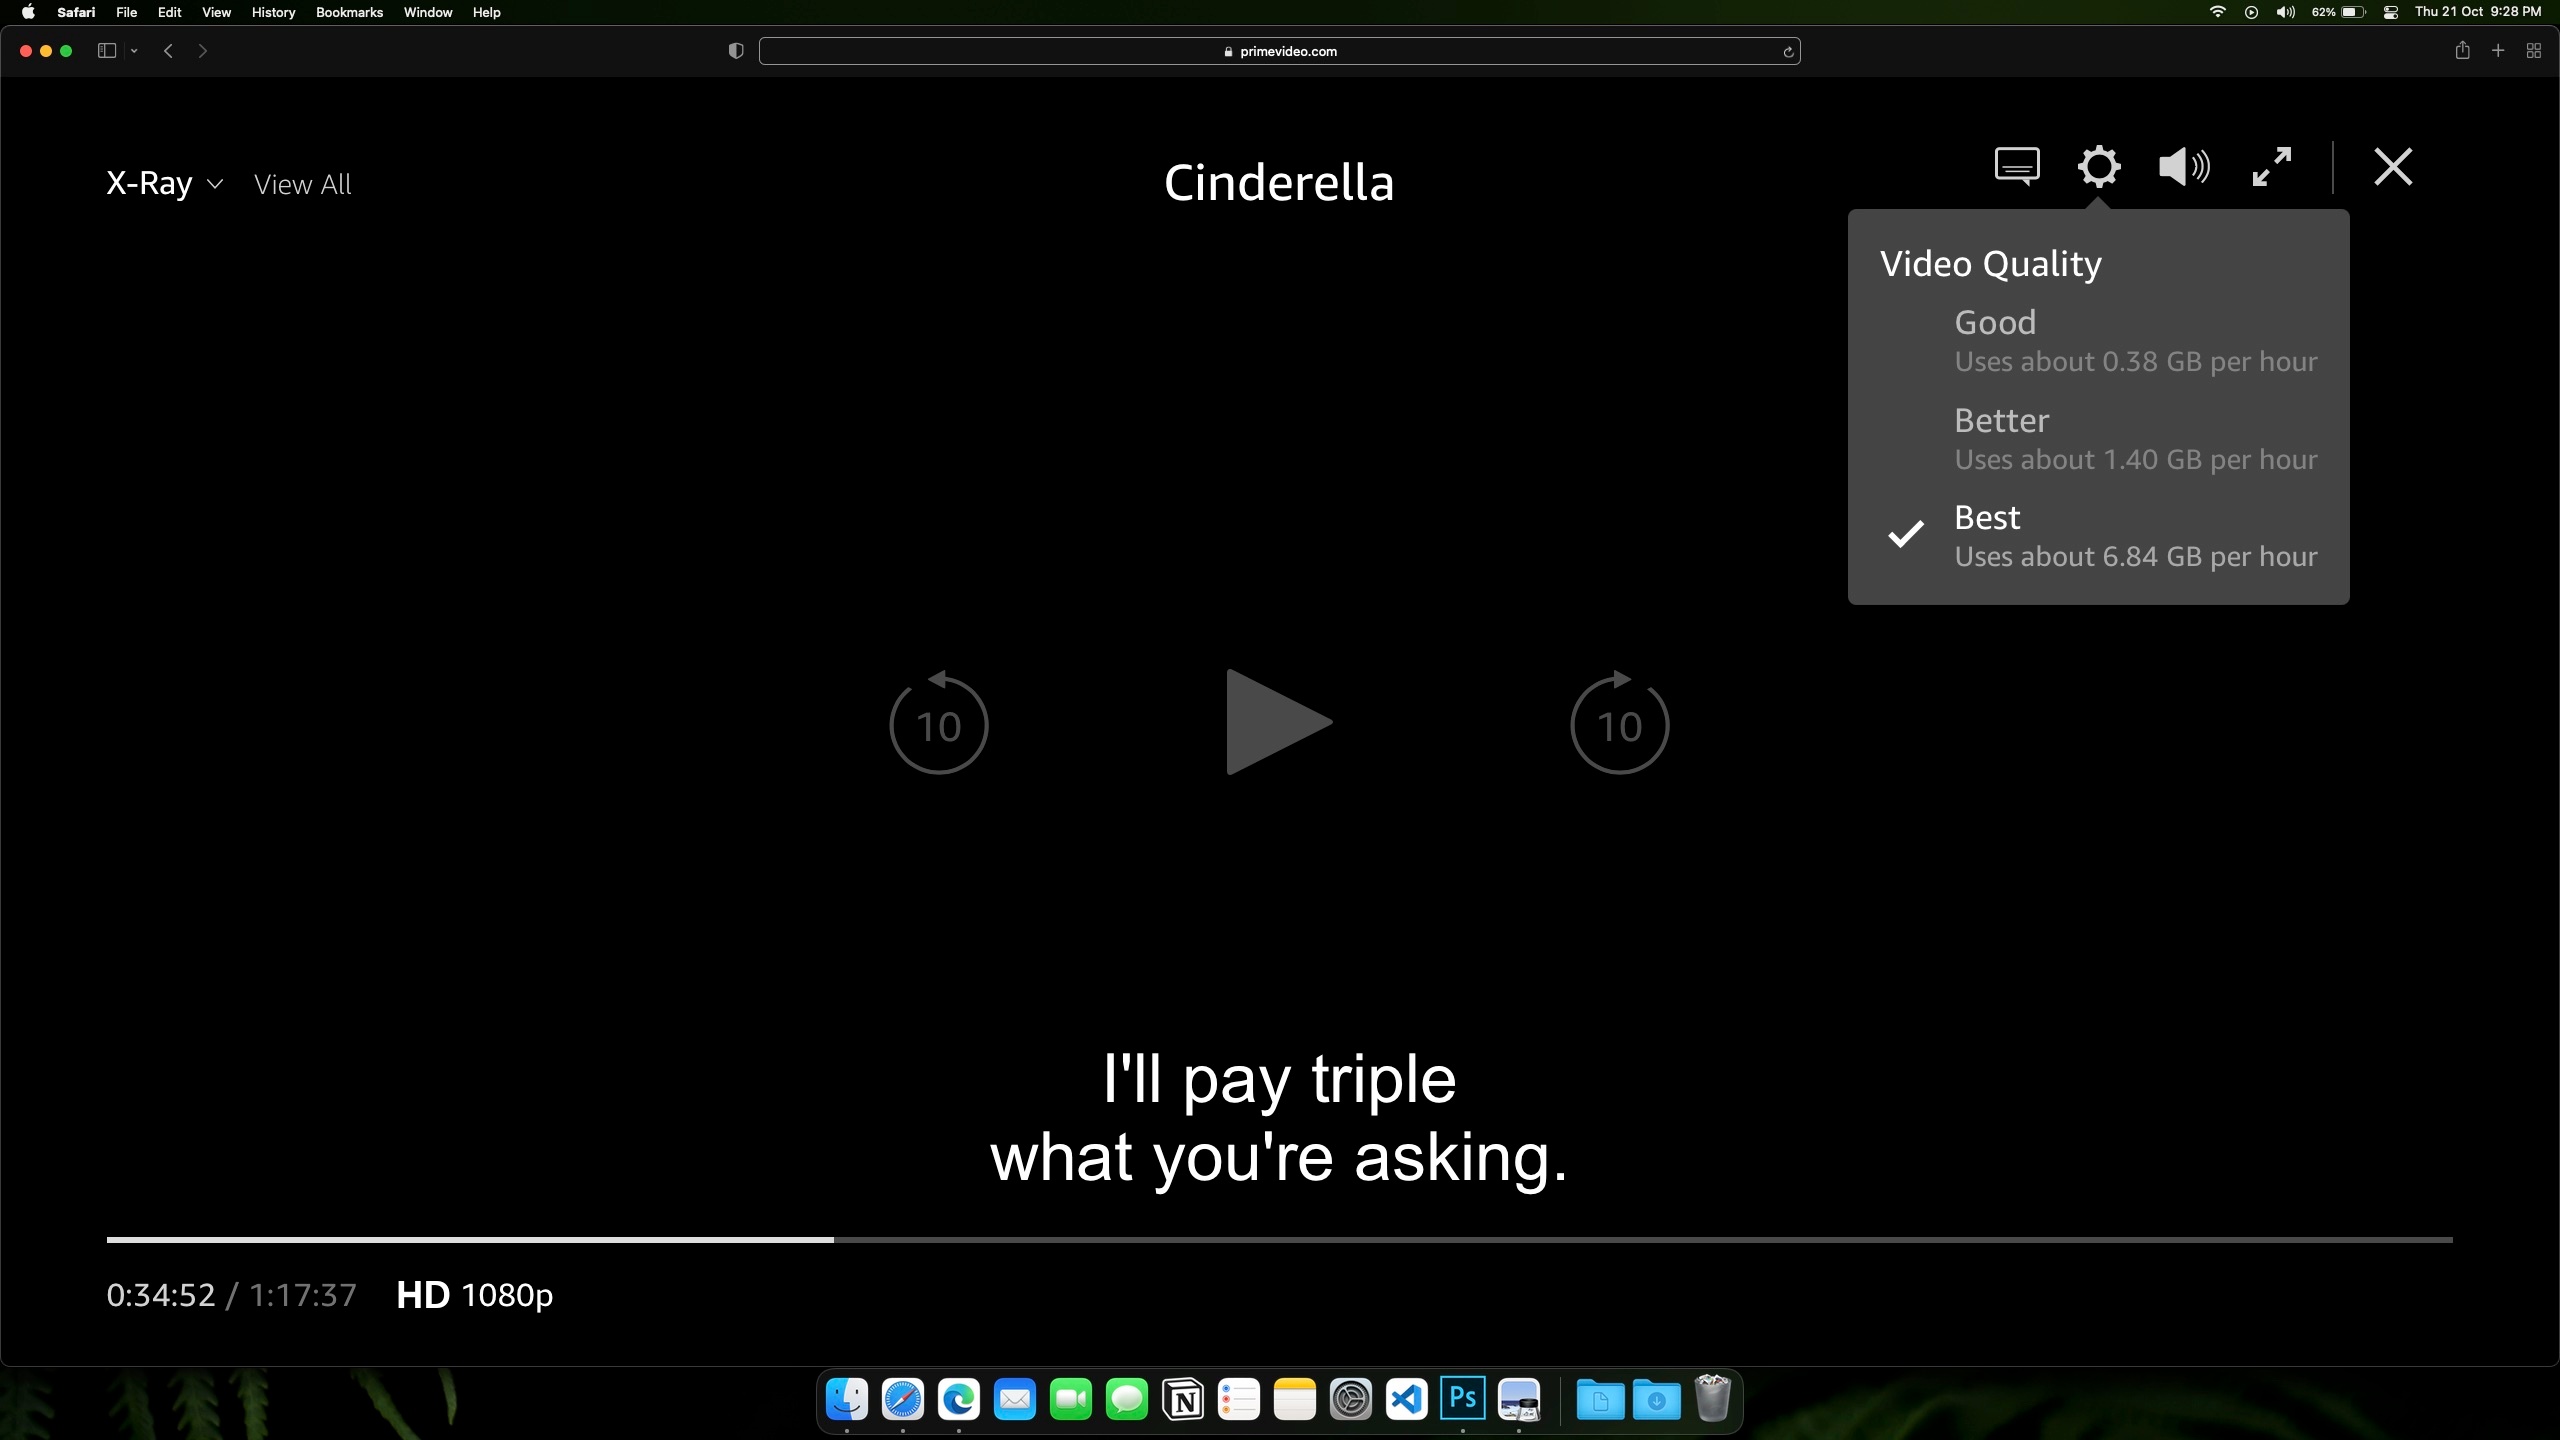Skip forward 10 seconds
This screenshot has height=1440, width=2560.
(x=1619, y=724)
